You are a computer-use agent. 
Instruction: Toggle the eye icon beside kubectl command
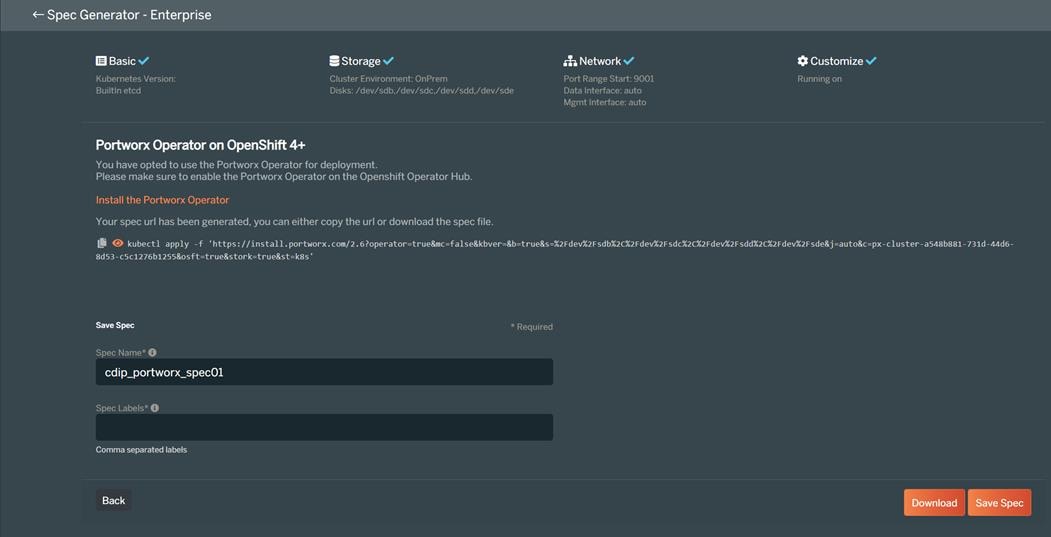pyautogui.click(x=117, y=243)
